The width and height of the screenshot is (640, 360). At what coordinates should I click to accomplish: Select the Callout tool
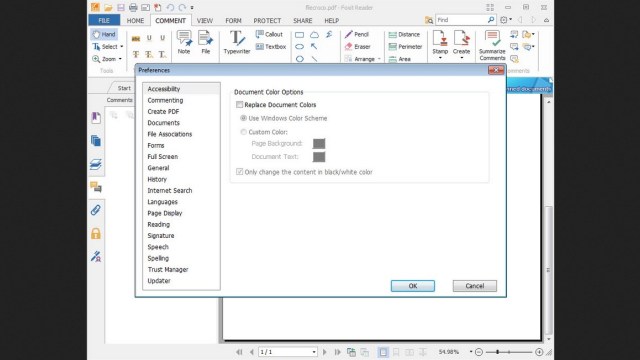(269, 34)
